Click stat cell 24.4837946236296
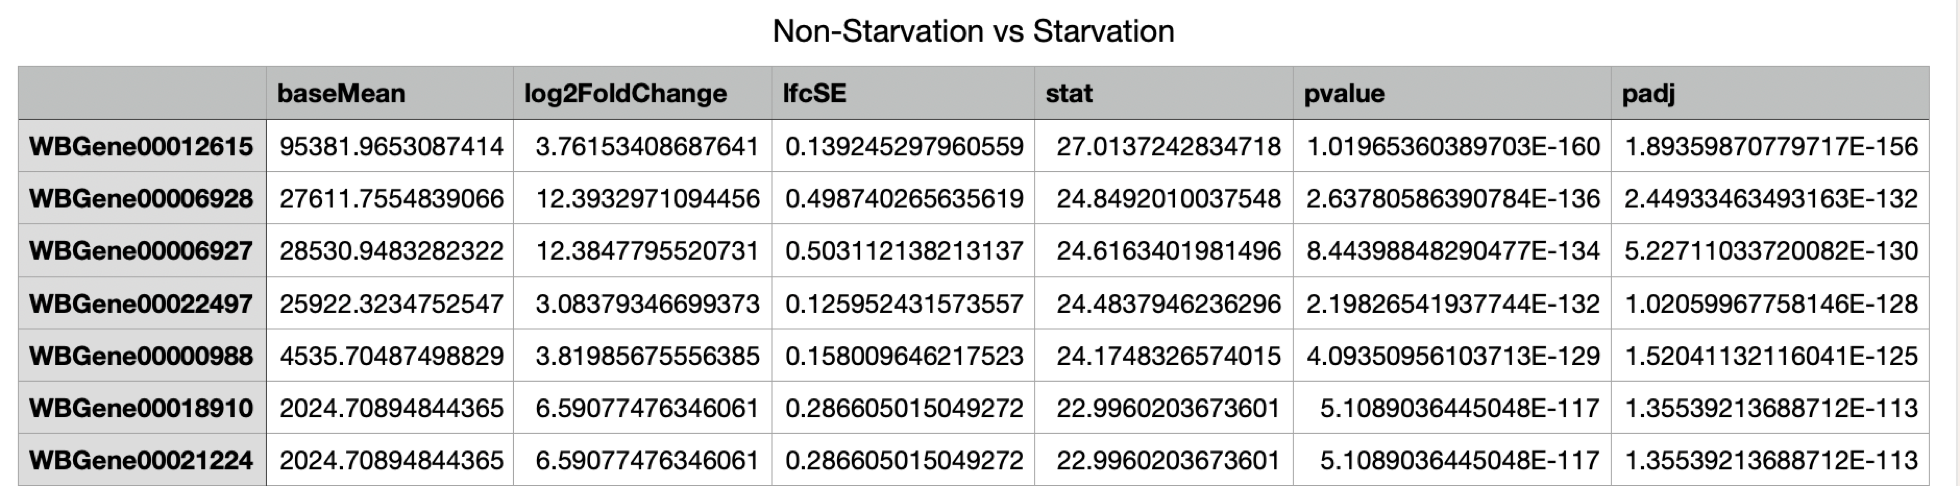1960x486 pixels. click(1168, 304)
